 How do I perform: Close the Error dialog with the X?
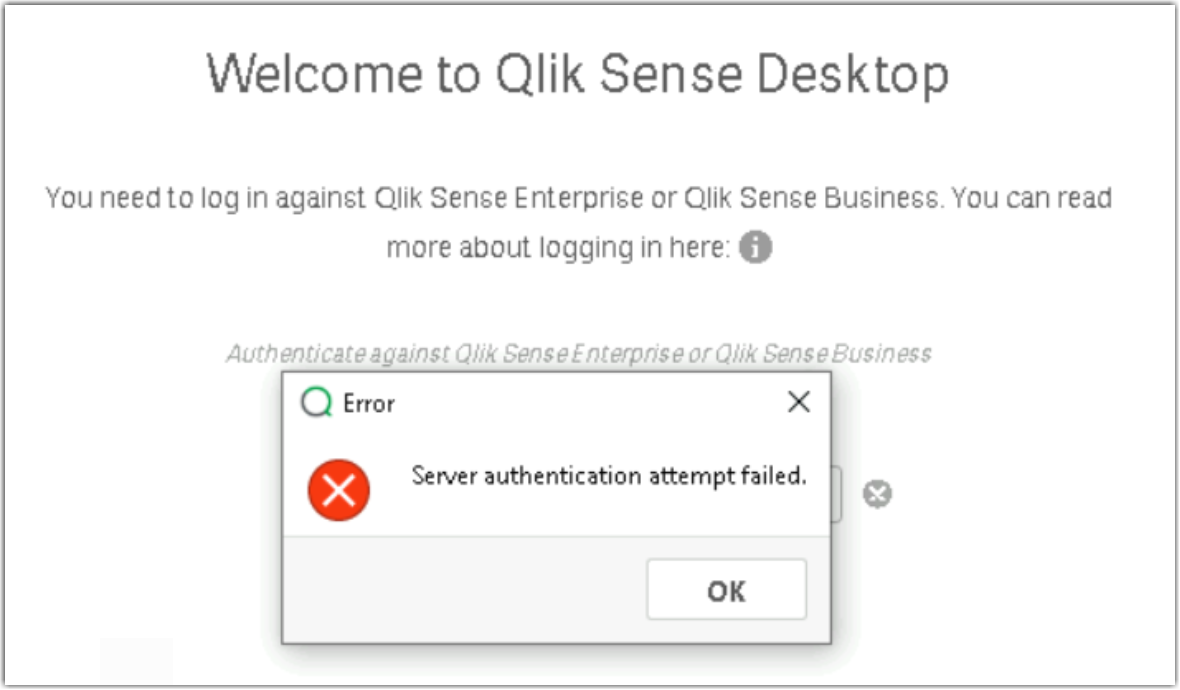click(x=799, y=402)
